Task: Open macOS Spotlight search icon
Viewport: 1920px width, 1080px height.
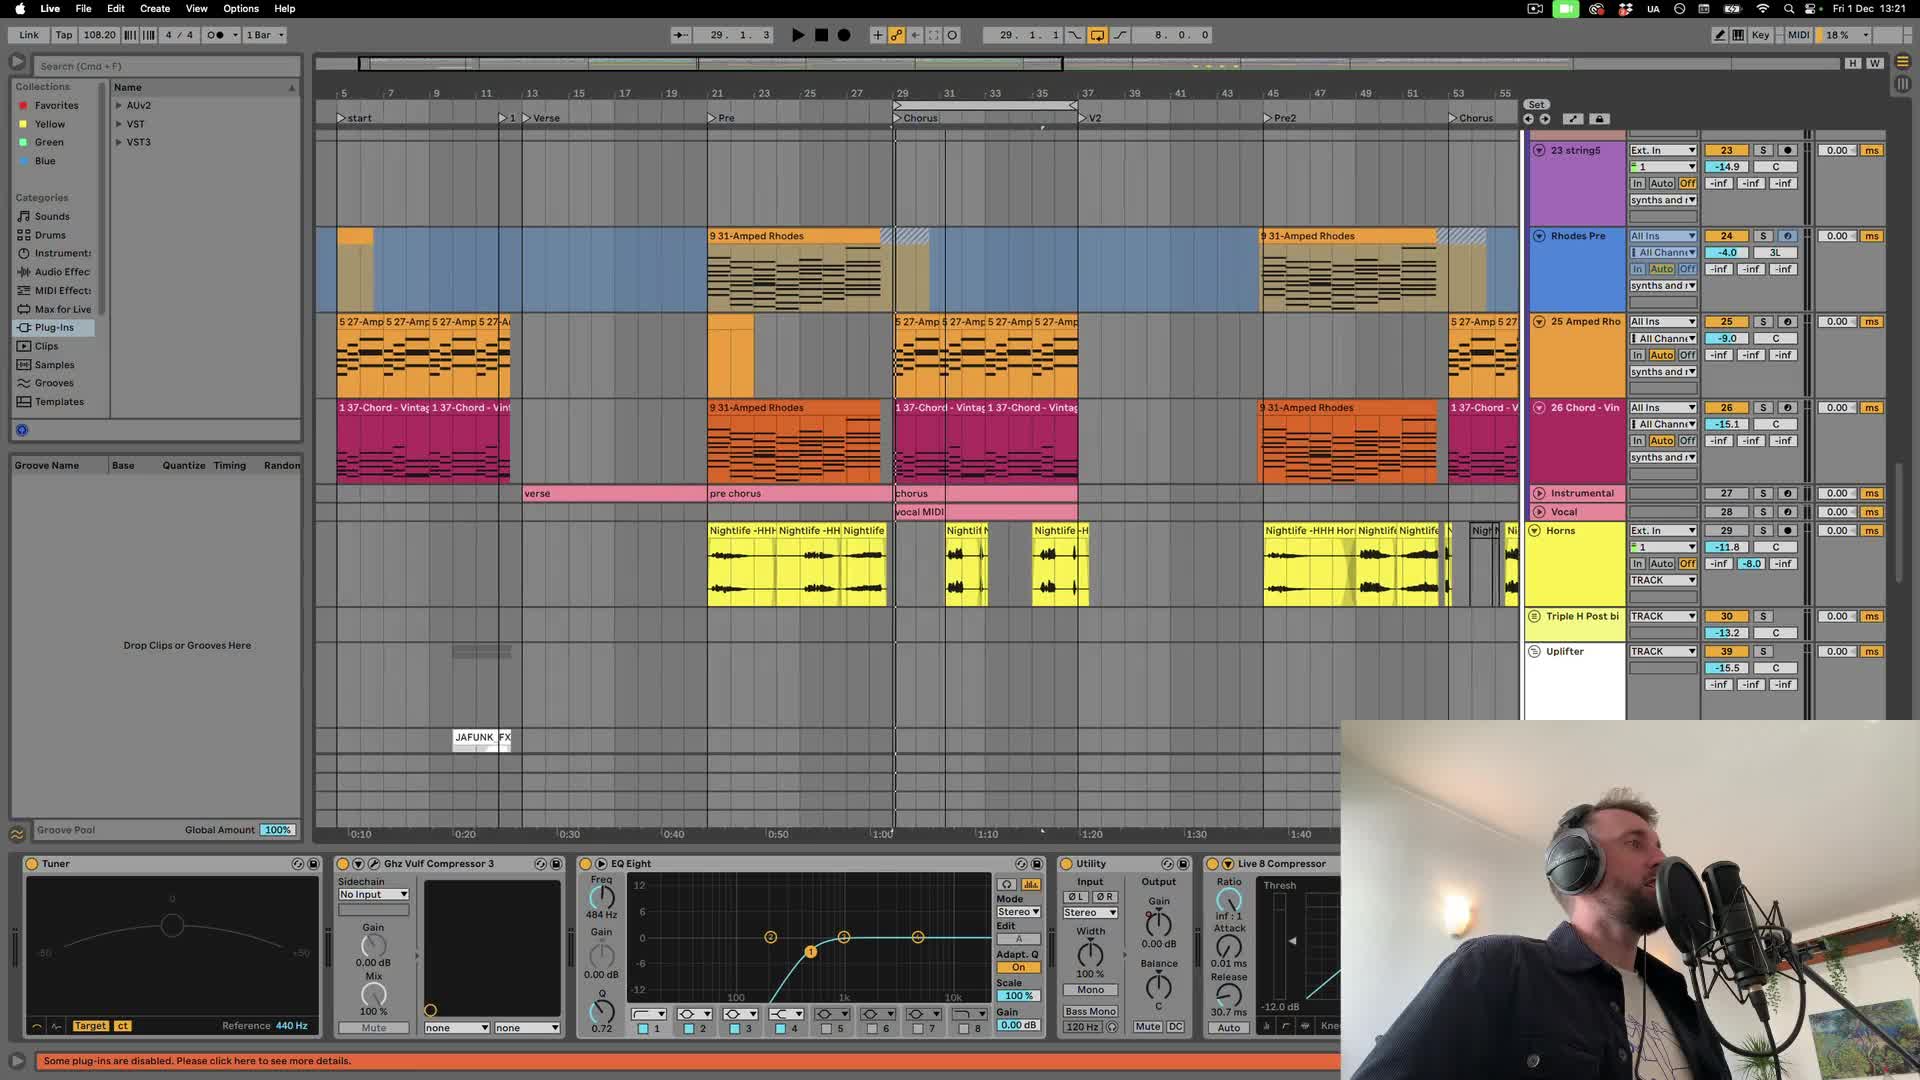Action: [1788, 9]
